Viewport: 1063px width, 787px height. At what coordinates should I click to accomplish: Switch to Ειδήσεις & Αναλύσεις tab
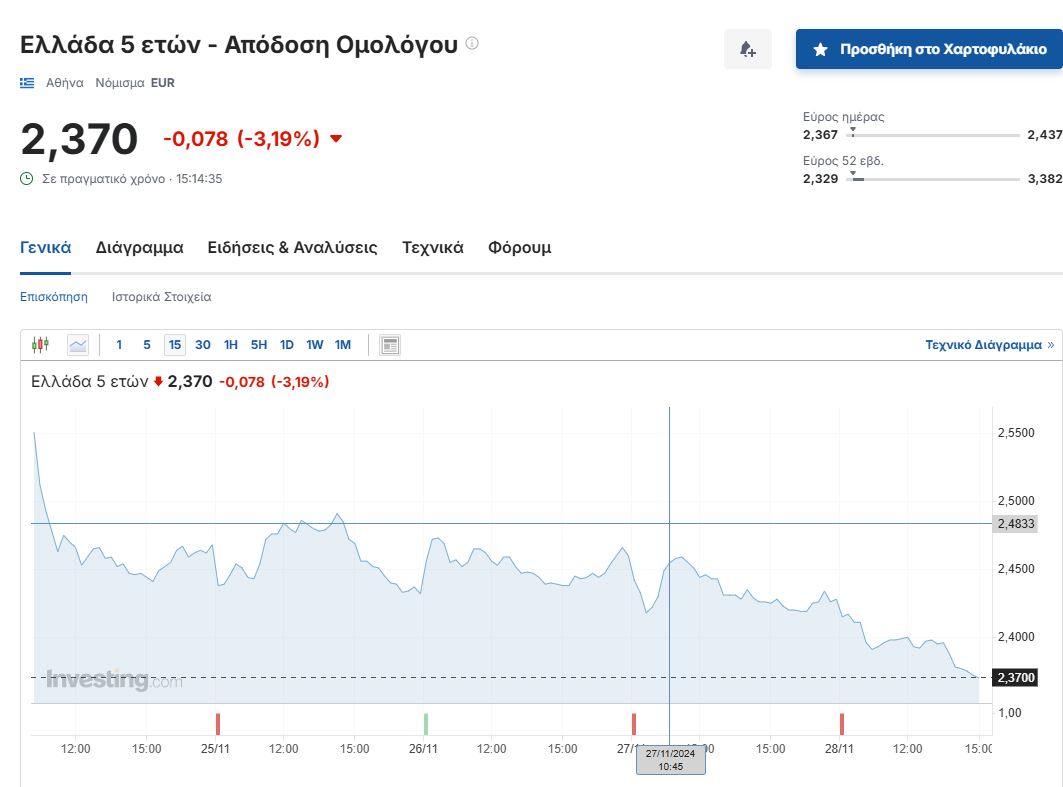(292, 248)
